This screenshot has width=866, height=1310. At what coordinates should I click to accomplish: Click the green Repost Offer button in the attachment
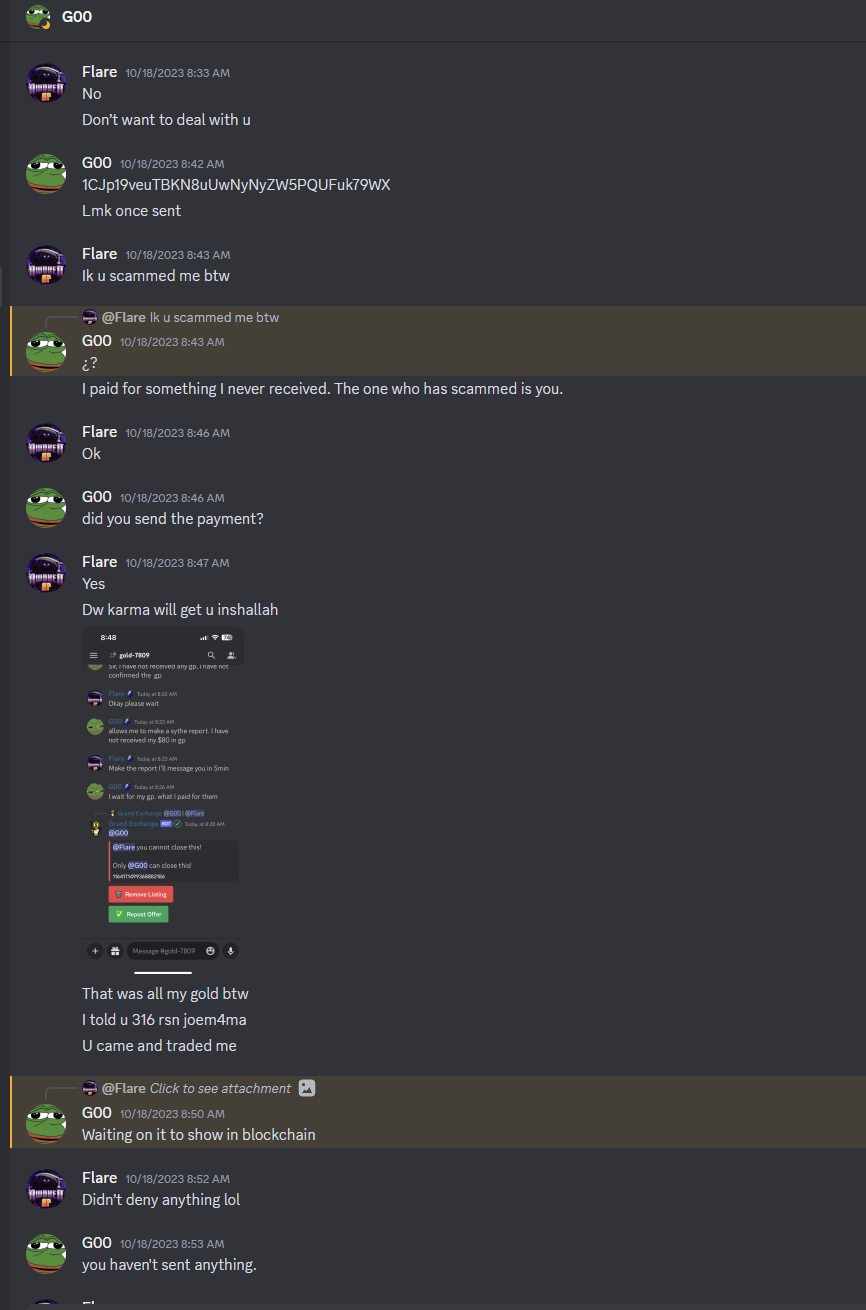pos(138,914)
